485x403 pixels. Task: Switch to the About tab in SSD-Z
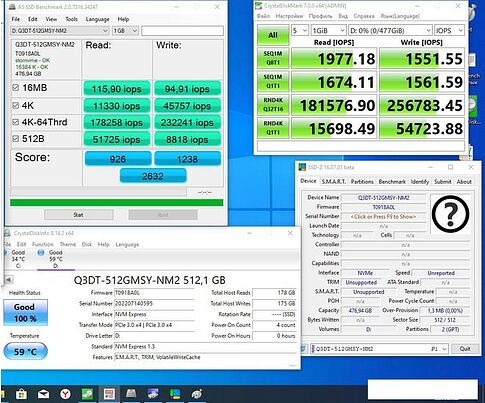click(x=464, y=182)
